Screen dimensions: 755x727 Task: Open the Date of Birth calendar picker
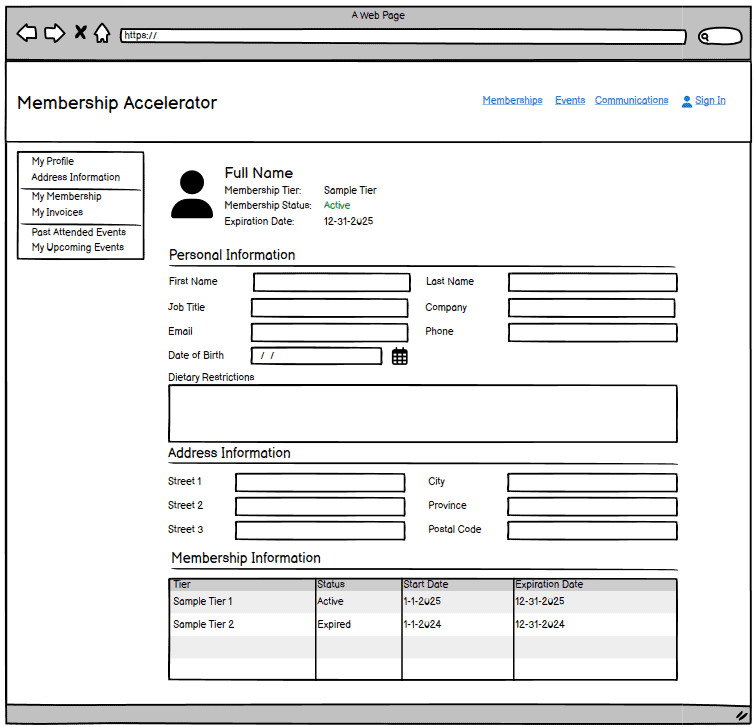tap(399, 356)
